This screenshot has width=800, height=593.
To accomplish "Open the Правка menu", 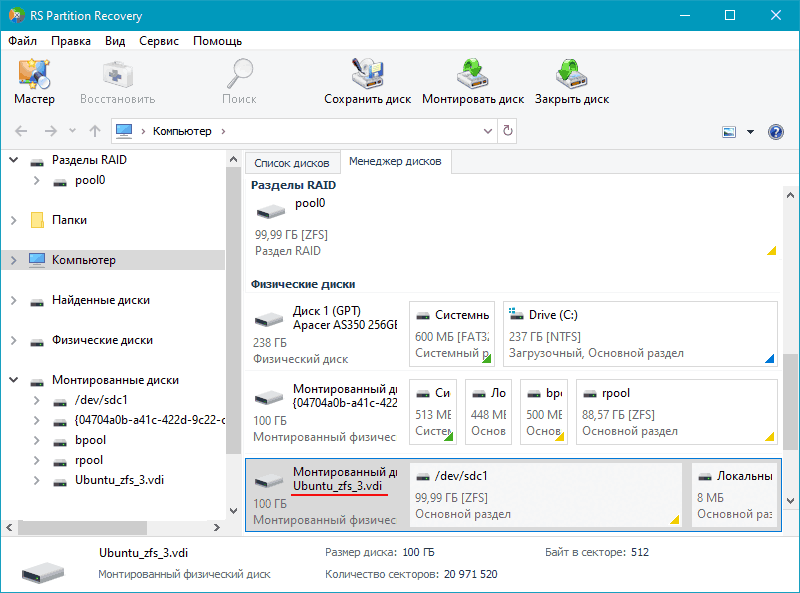I will [71, 41].
